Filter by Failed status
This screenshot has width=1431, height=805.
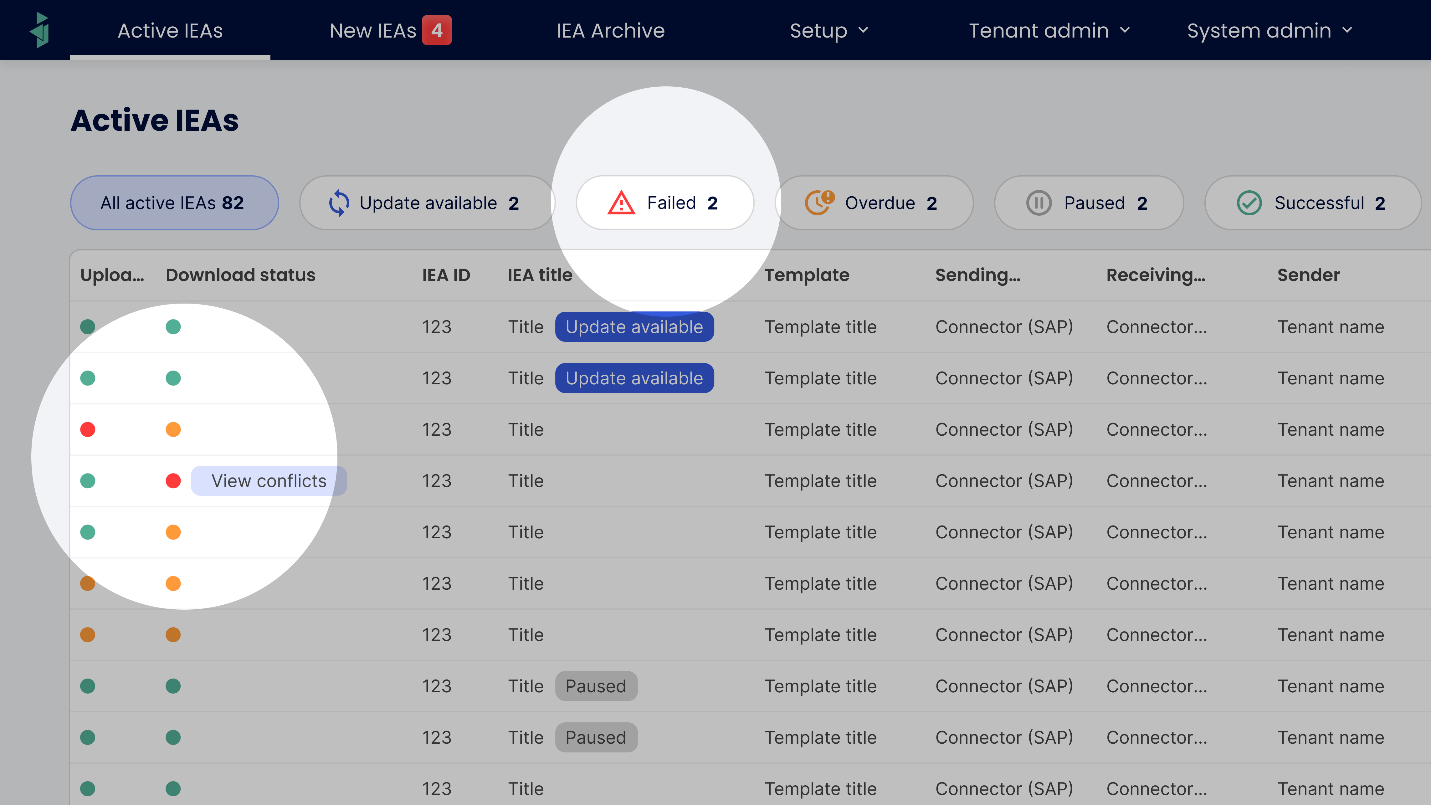coord(665,203)
